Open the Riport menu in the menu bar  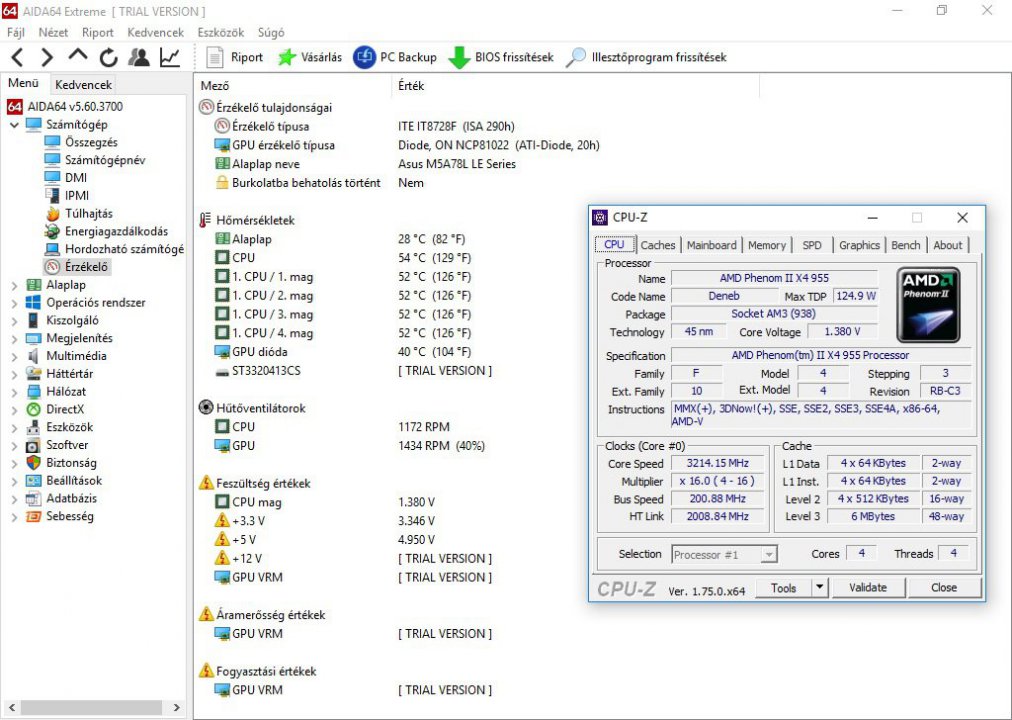click(97, 32)
